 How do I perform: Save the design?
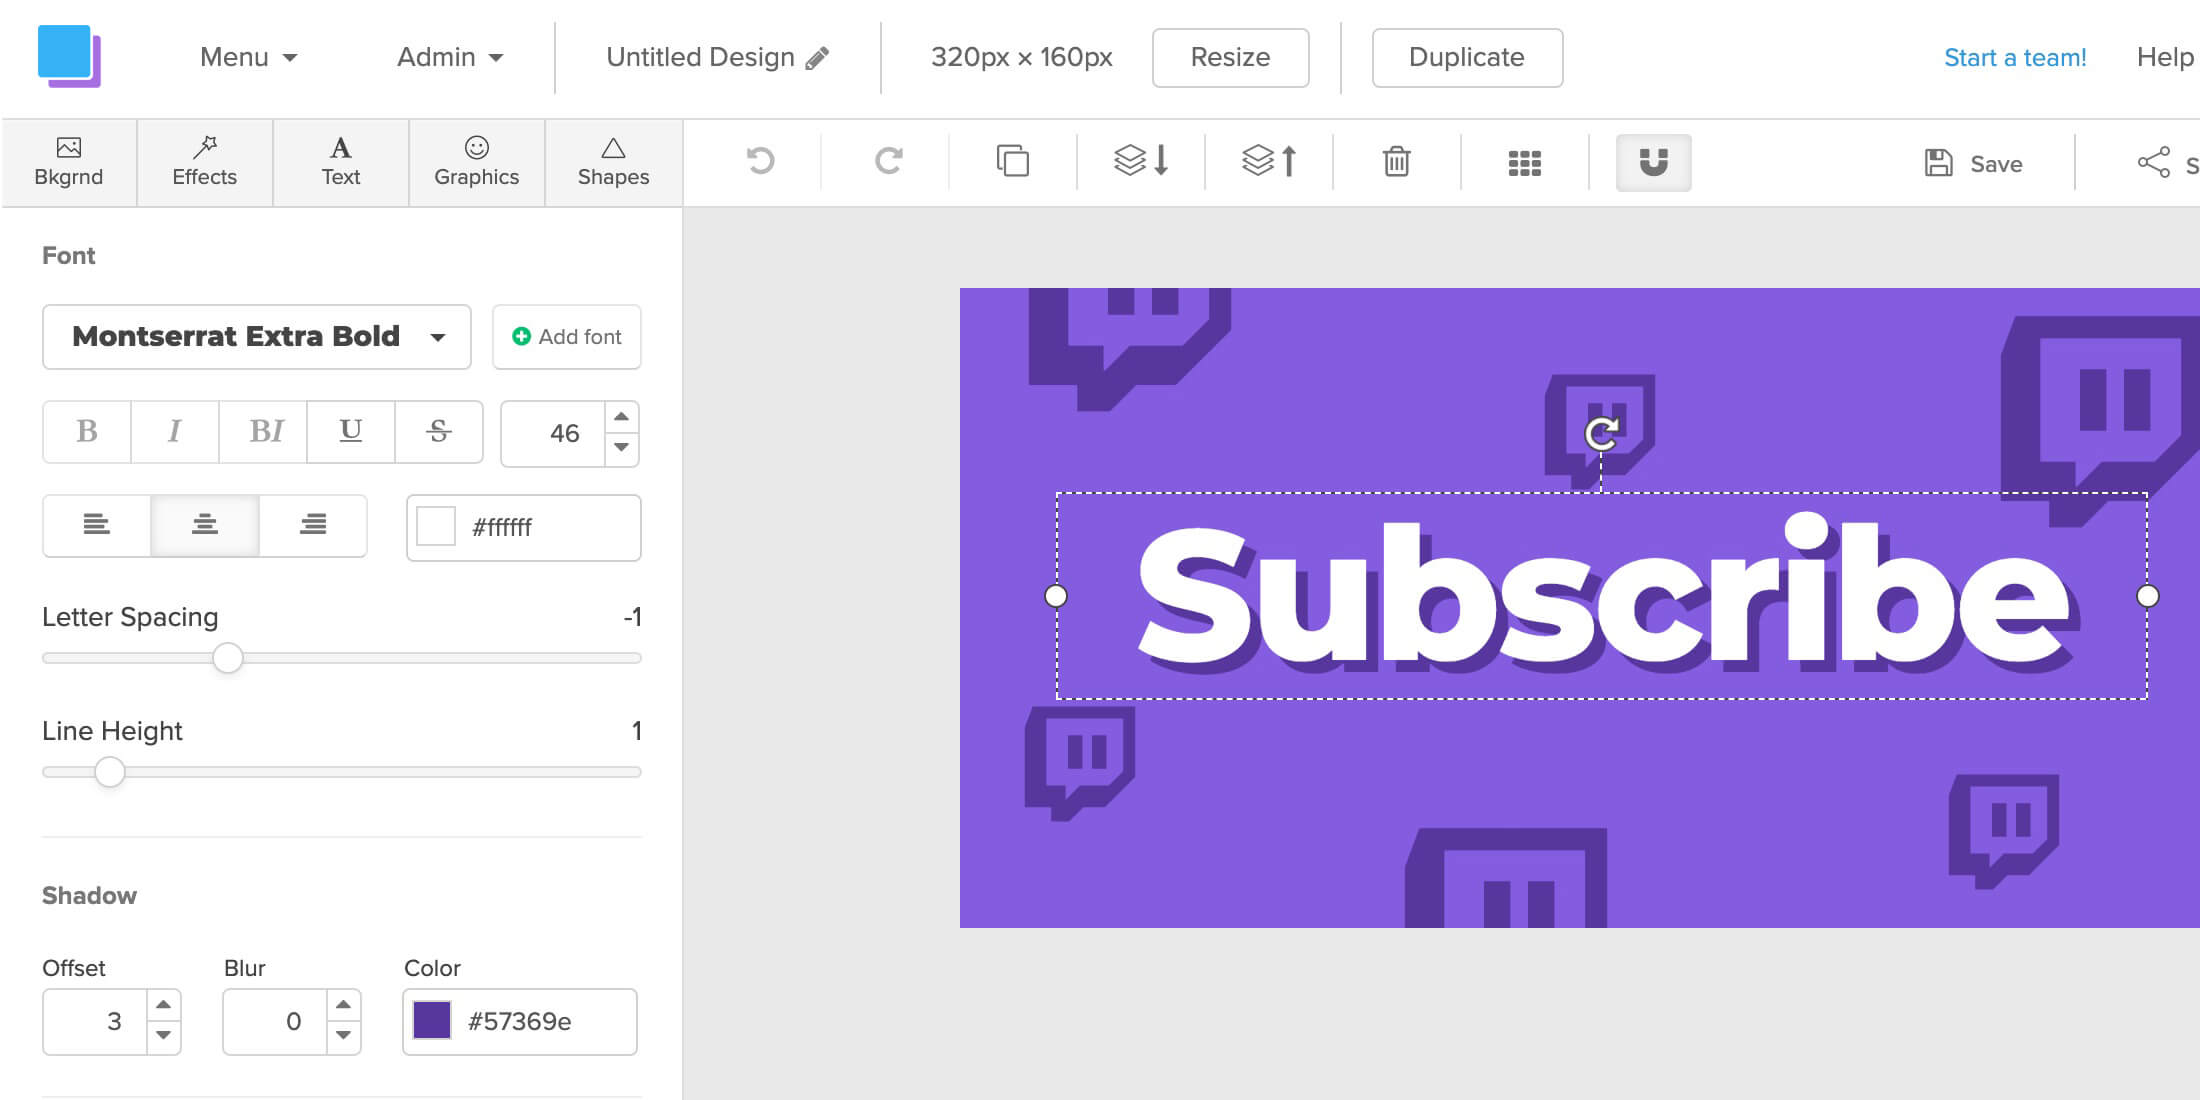pyautogui.click(x=1974, y=163)
